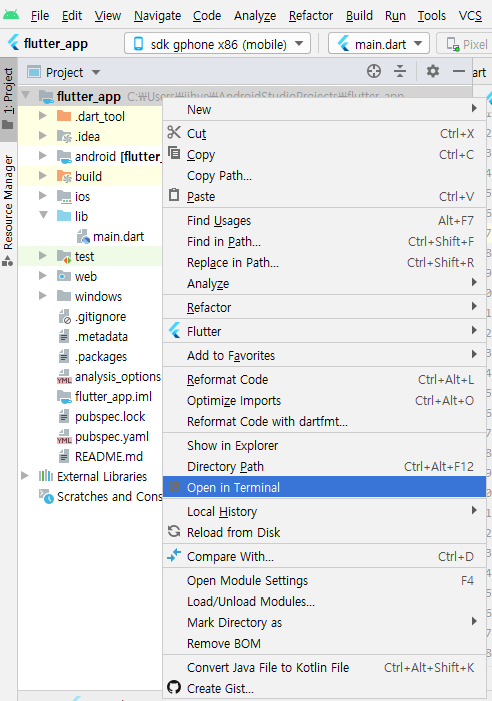
Task: Click the Copy icon in context menu
Action: [x=174, y=153]
